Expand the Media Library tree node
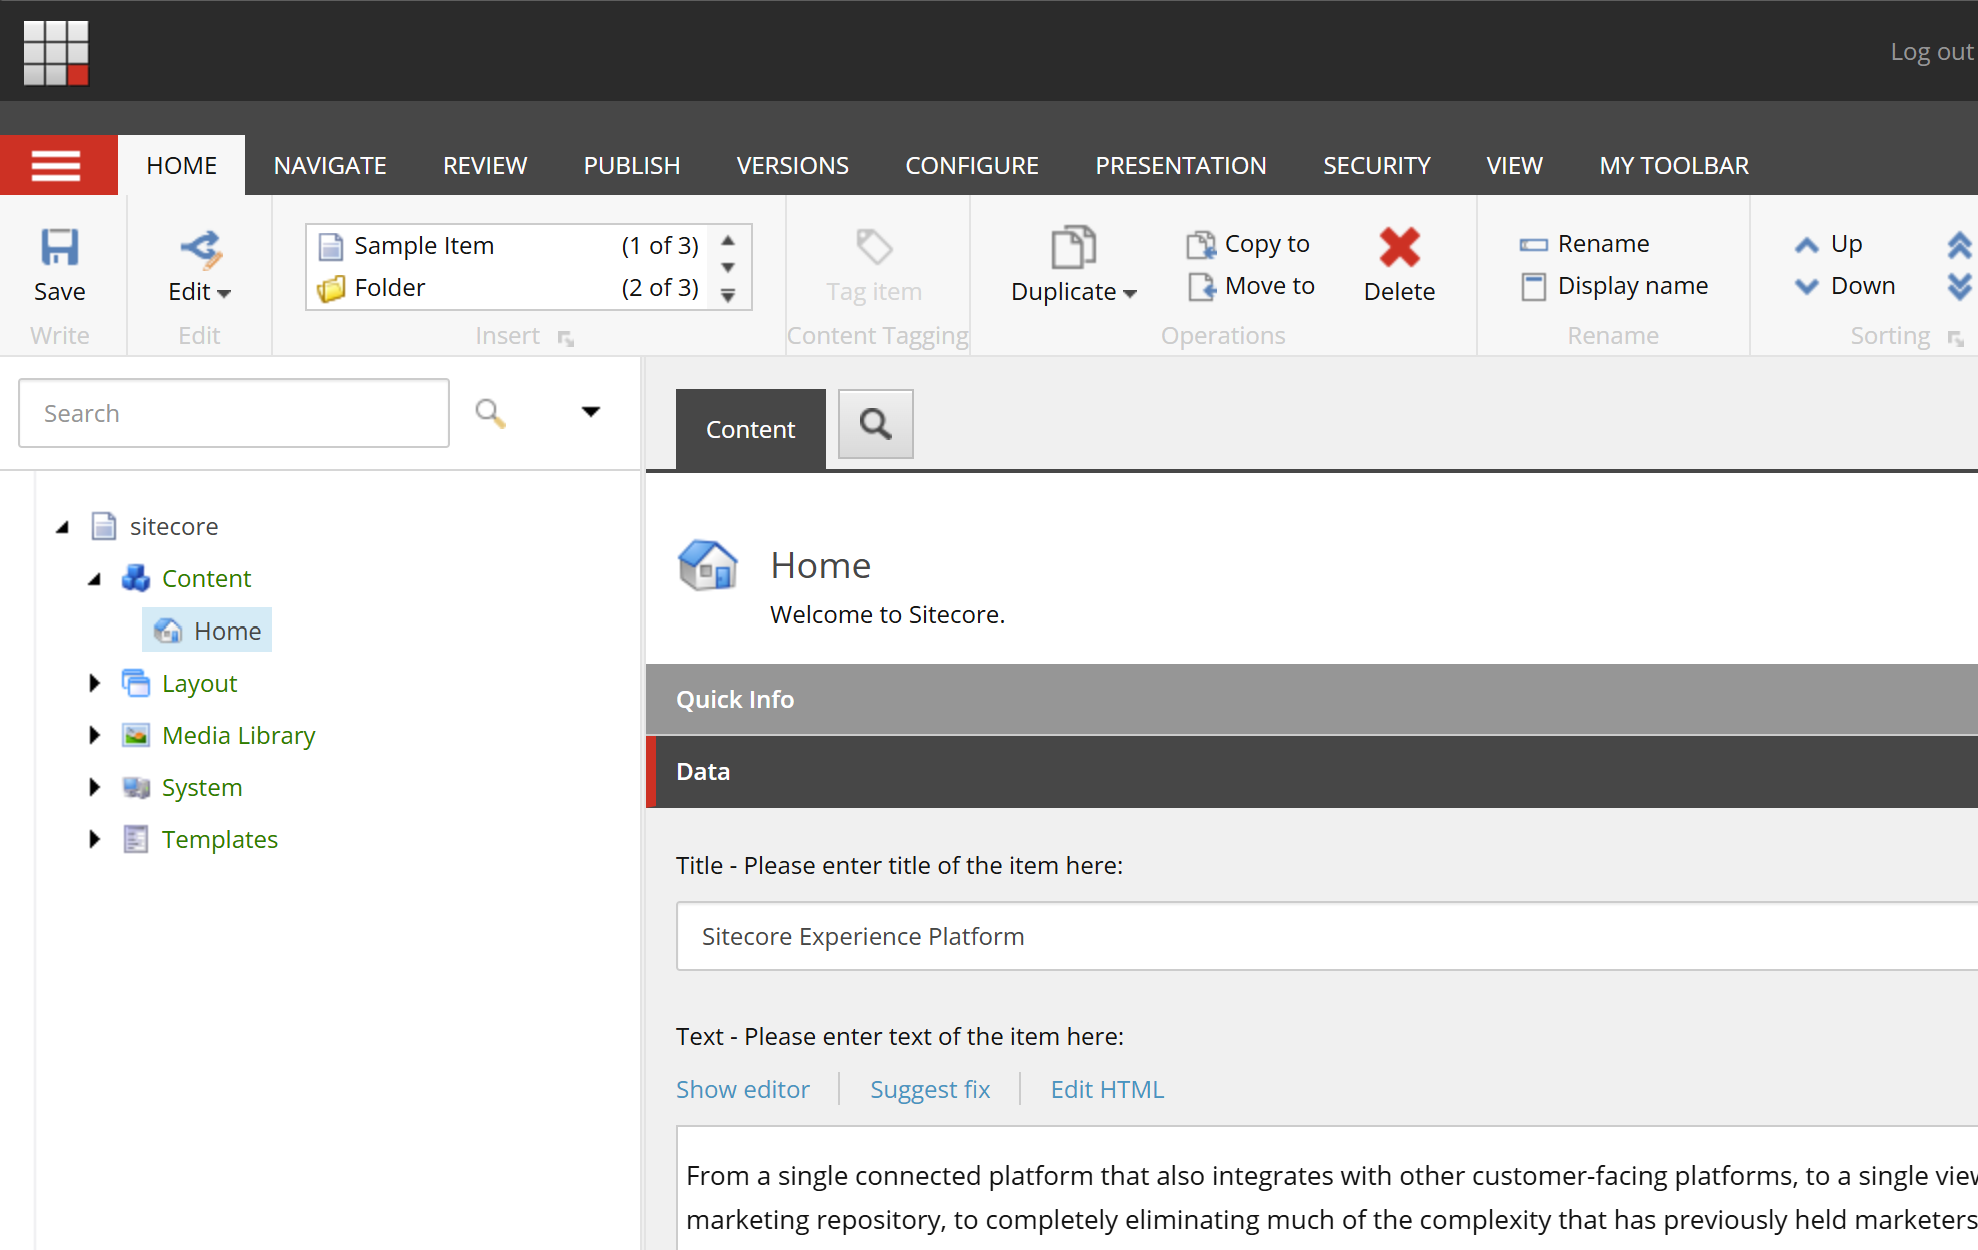The image size is (1978, 1250). [x=95, y=735]
